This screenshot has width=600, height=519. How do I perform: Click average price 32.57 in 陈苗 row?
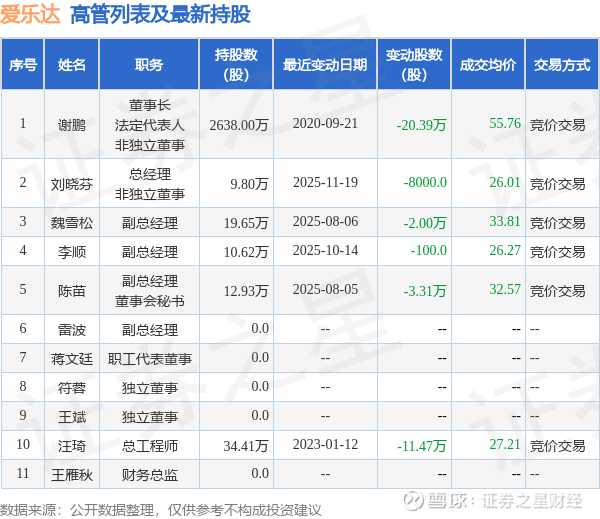pos(505,290)
